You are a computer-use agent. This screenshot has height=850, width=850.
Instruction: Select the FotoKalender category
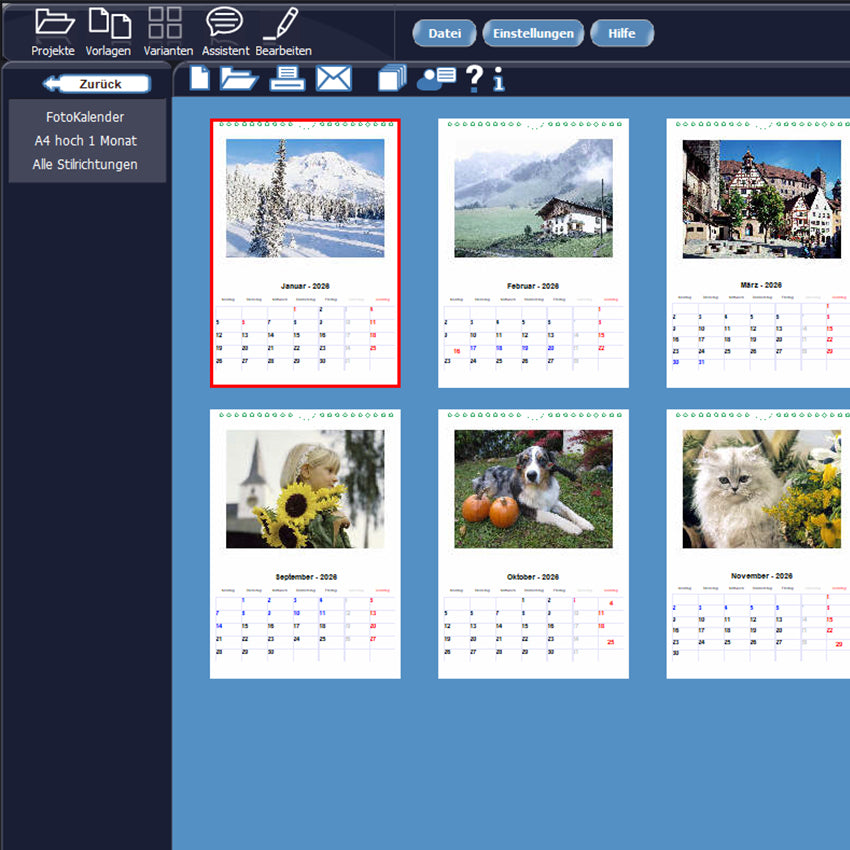tap(85, 117)
